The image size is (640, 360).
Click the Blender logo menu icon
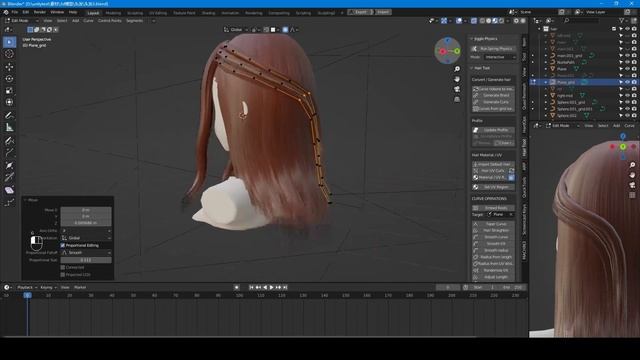pos(6,12)
